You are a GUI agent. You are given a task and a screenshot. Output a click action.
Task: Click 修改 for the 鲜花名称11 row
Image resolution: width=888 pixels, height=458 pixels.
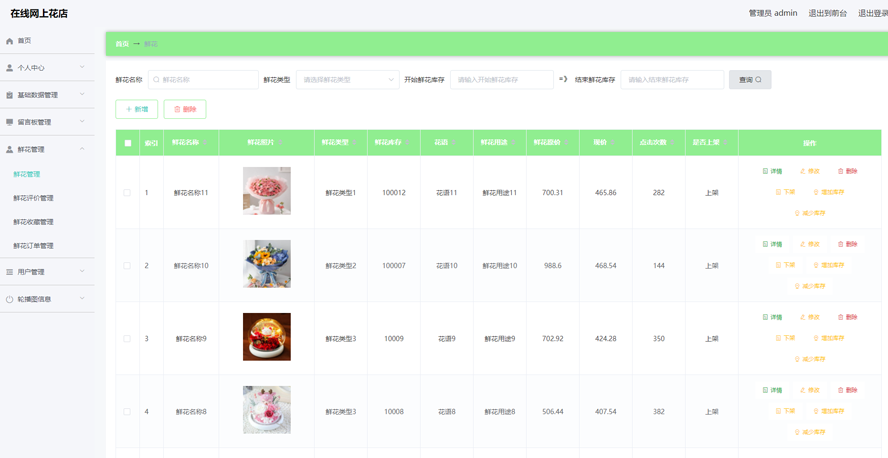810,171
